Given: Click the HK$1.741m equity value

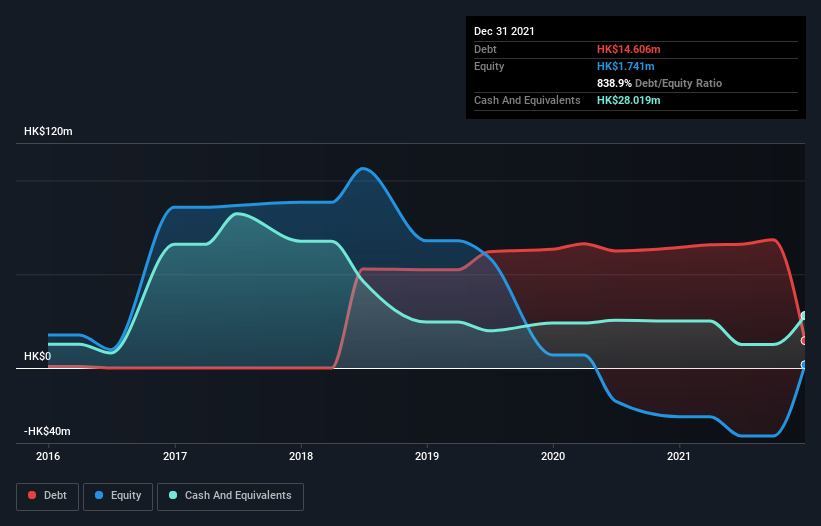Looking at the screenshot, I should (x=626, y=66).
